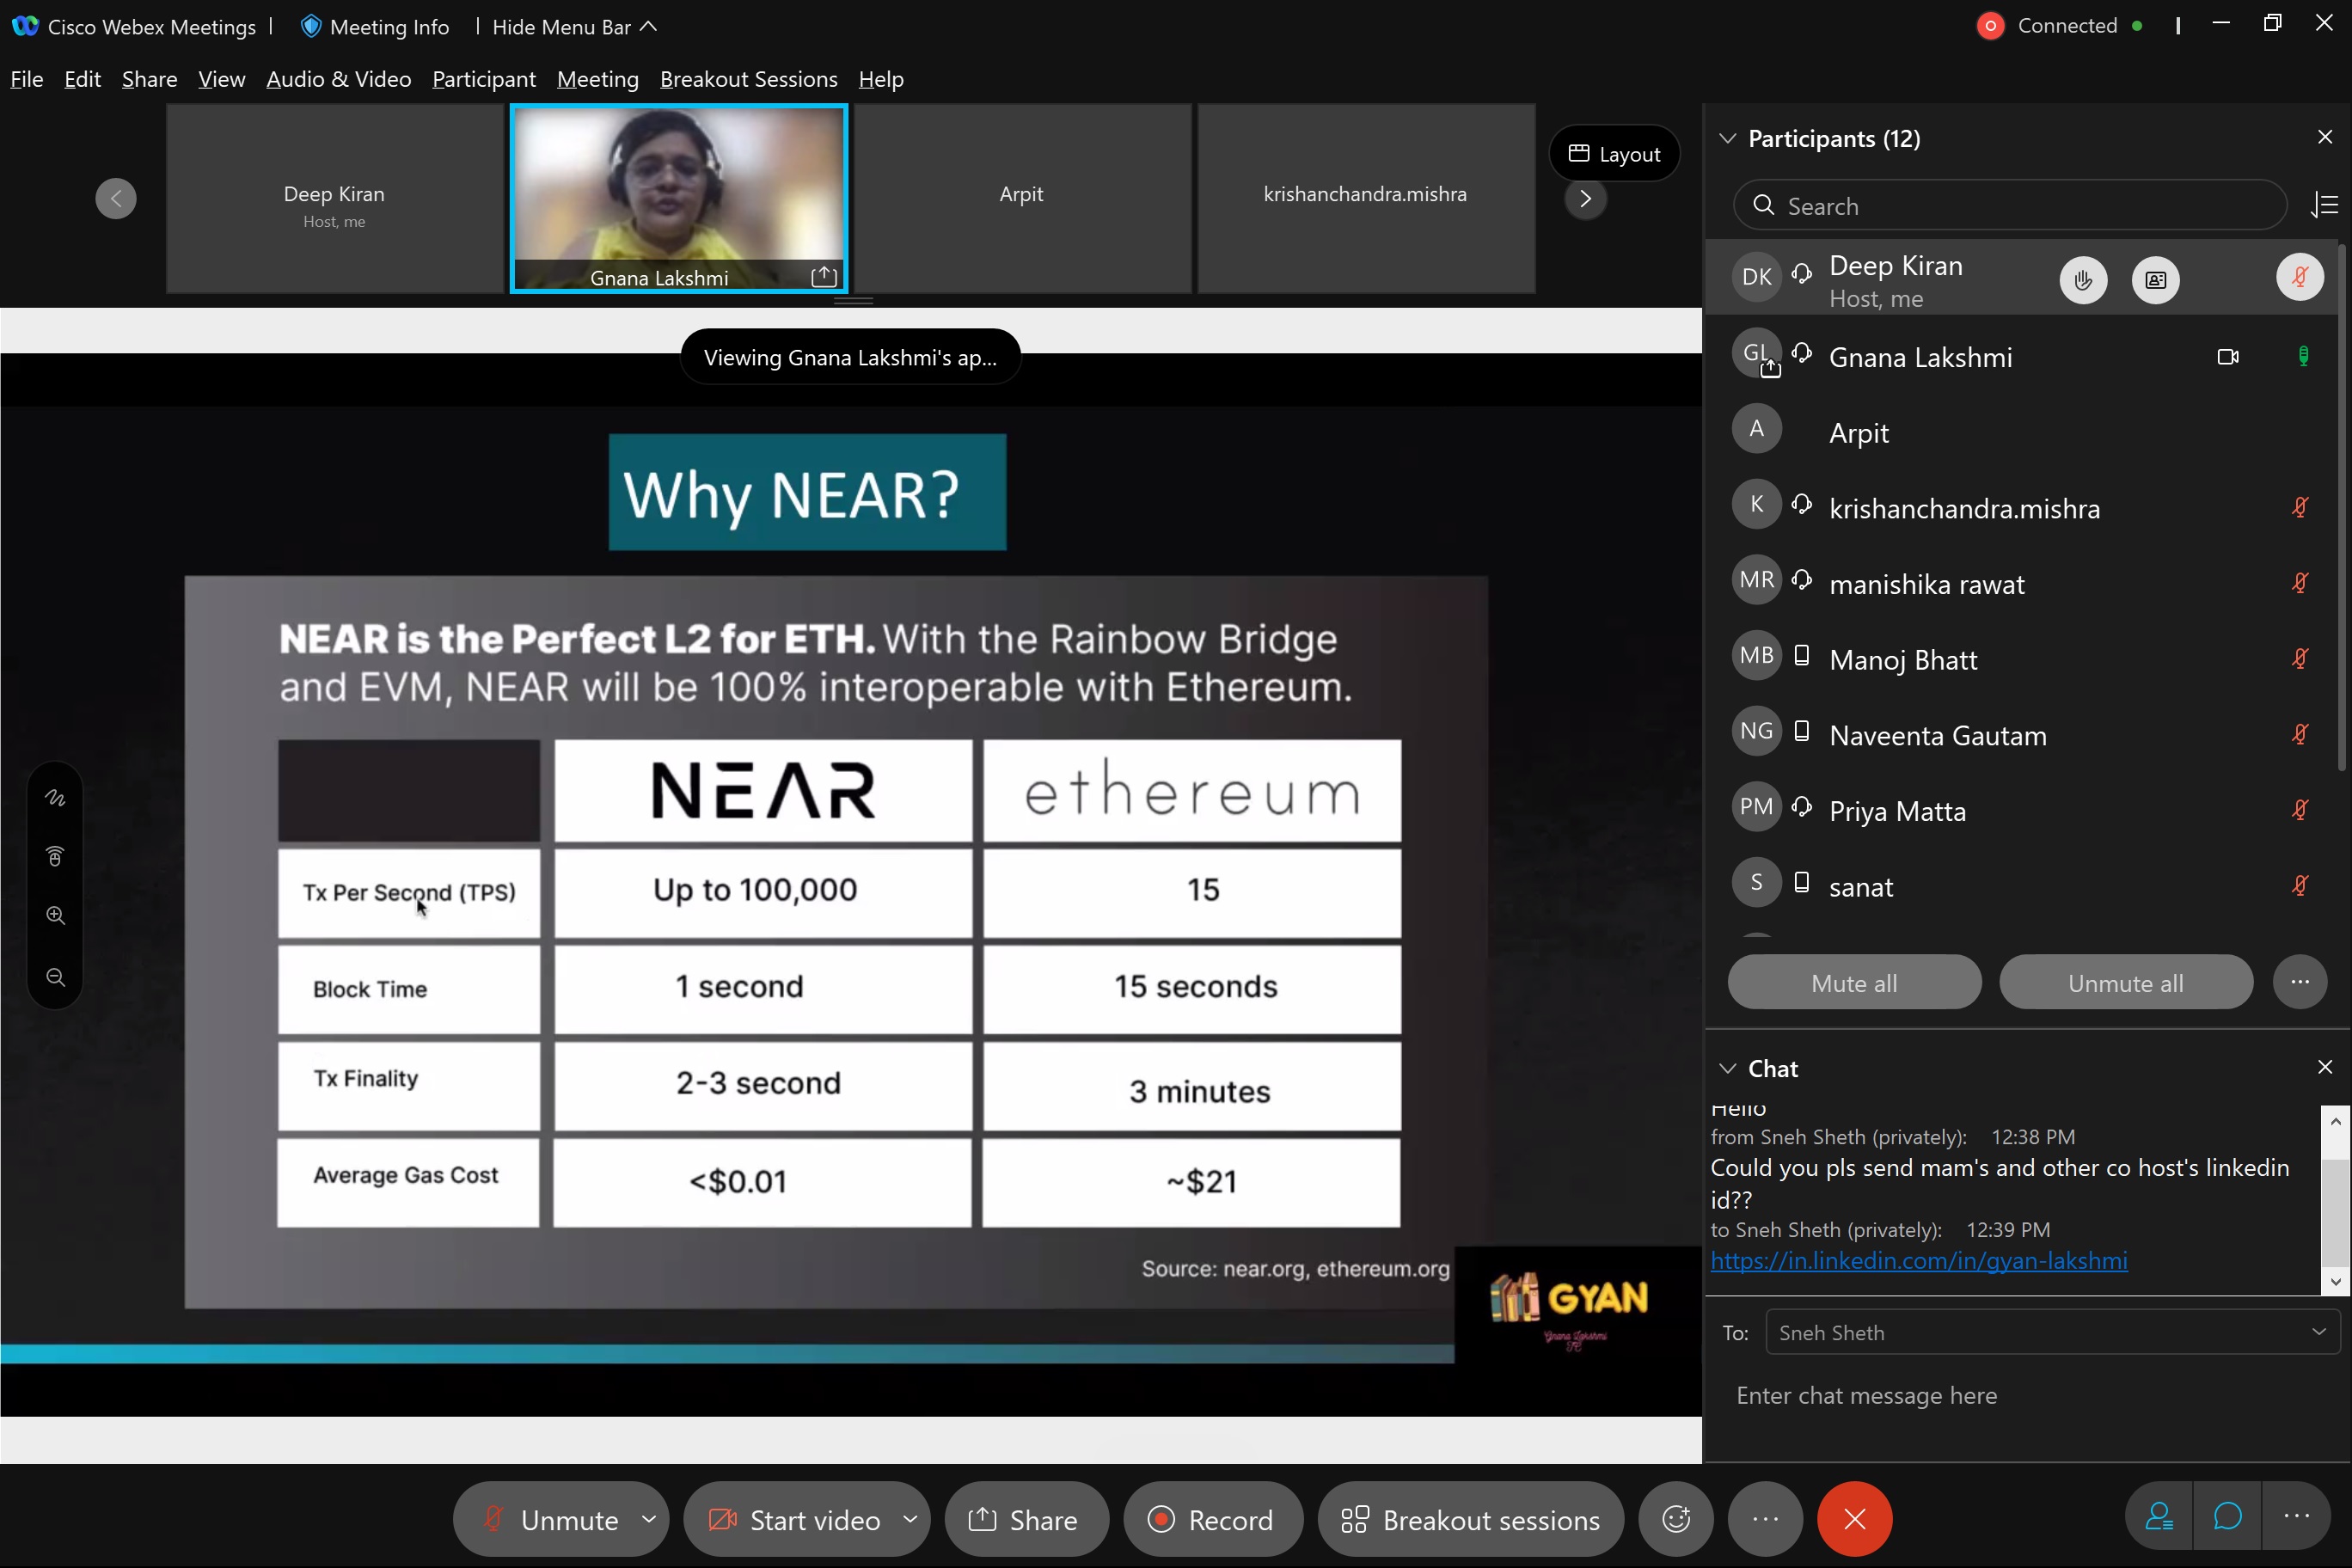Click the profile card icon for Deep Kiran
The image size is (2352, 1568).
[x=2155, y=280]
